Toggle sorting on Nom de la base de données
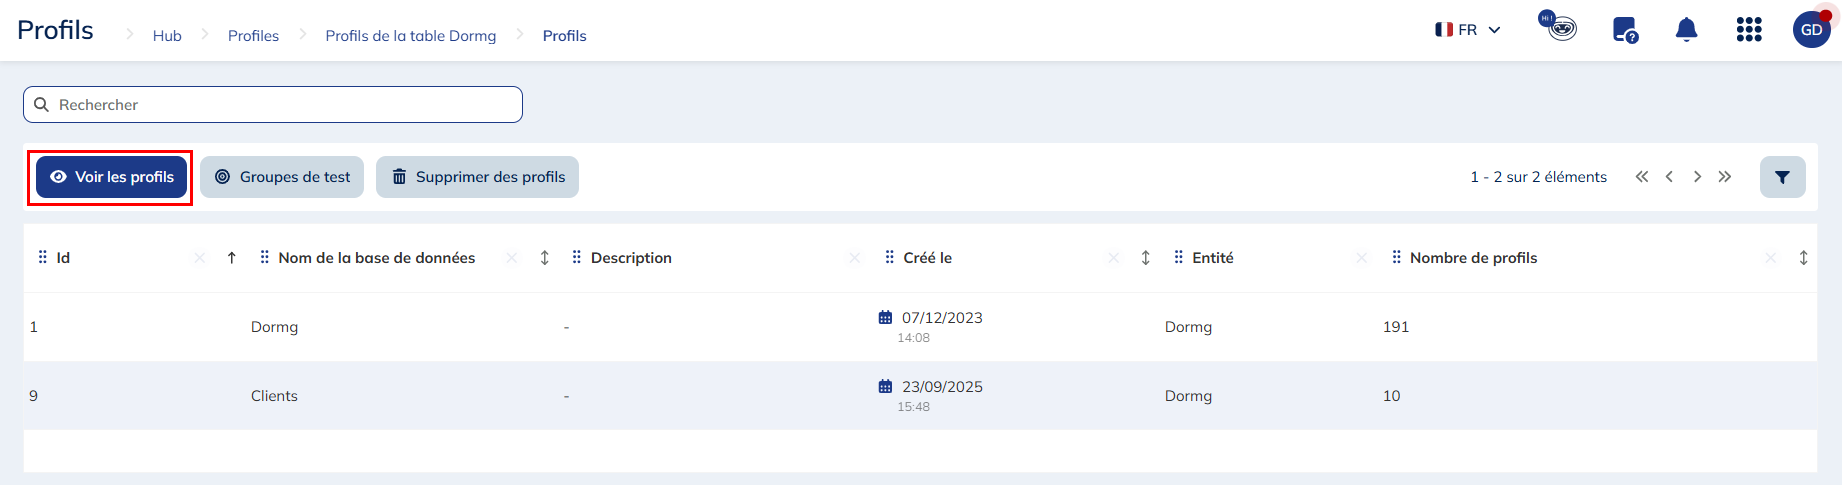The height and width of the screenshot is (485, 1842). pyautogui.click(x=545, y=258)
